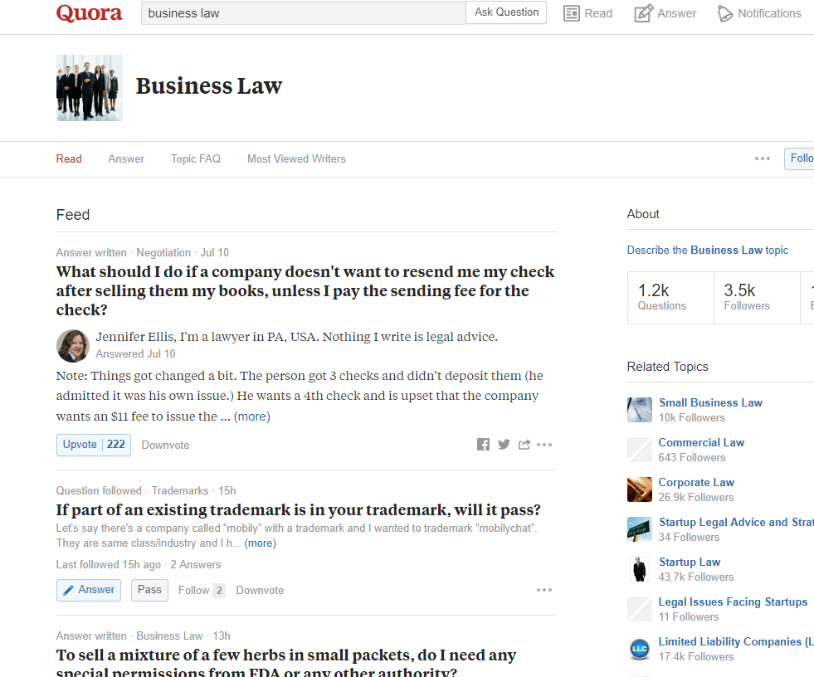The width and height of the screenshot is (814, 677).
Task: Click the Ask Question button
Action: point(506,12)
